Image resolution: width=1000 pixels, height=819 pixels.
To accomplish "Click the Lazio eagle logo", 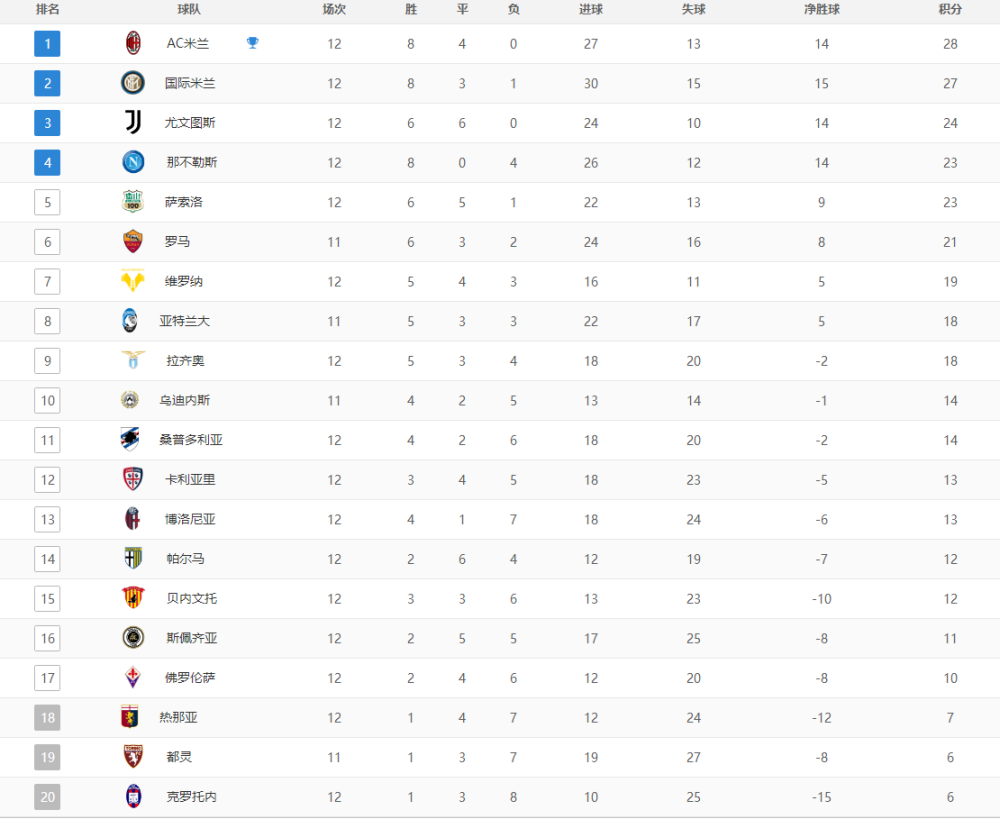I will pyautogui.click(x=133, y=360).
